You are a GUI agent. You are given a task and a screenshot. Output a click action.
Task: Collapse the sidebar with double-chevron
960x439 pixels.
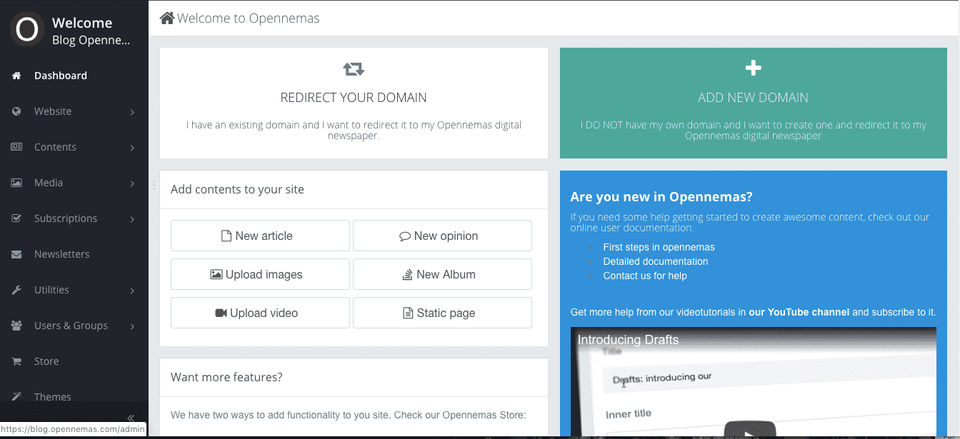click(x=130, y=417)
